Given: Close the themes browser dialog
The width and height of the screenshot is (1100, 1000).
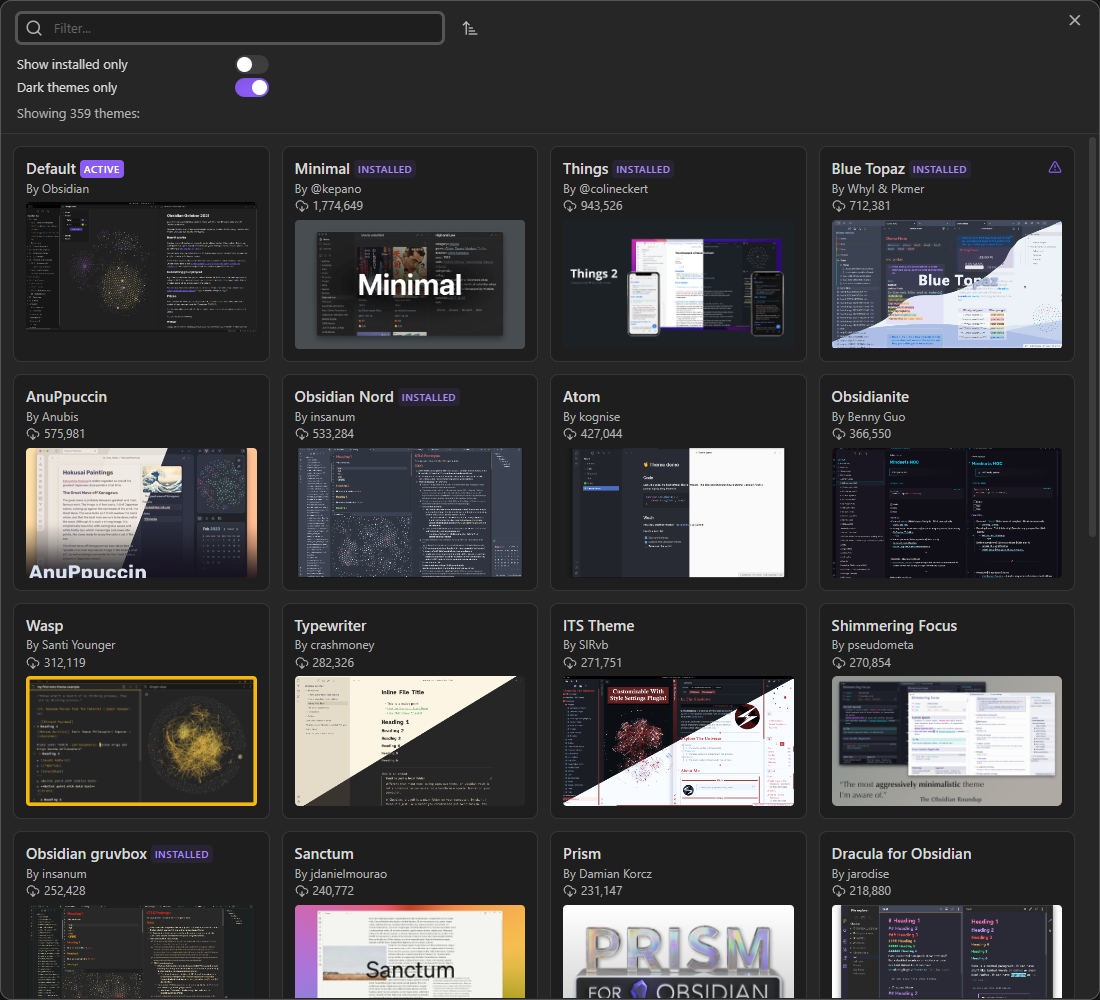Looking at the screenshot, I should pos(1075,21).
